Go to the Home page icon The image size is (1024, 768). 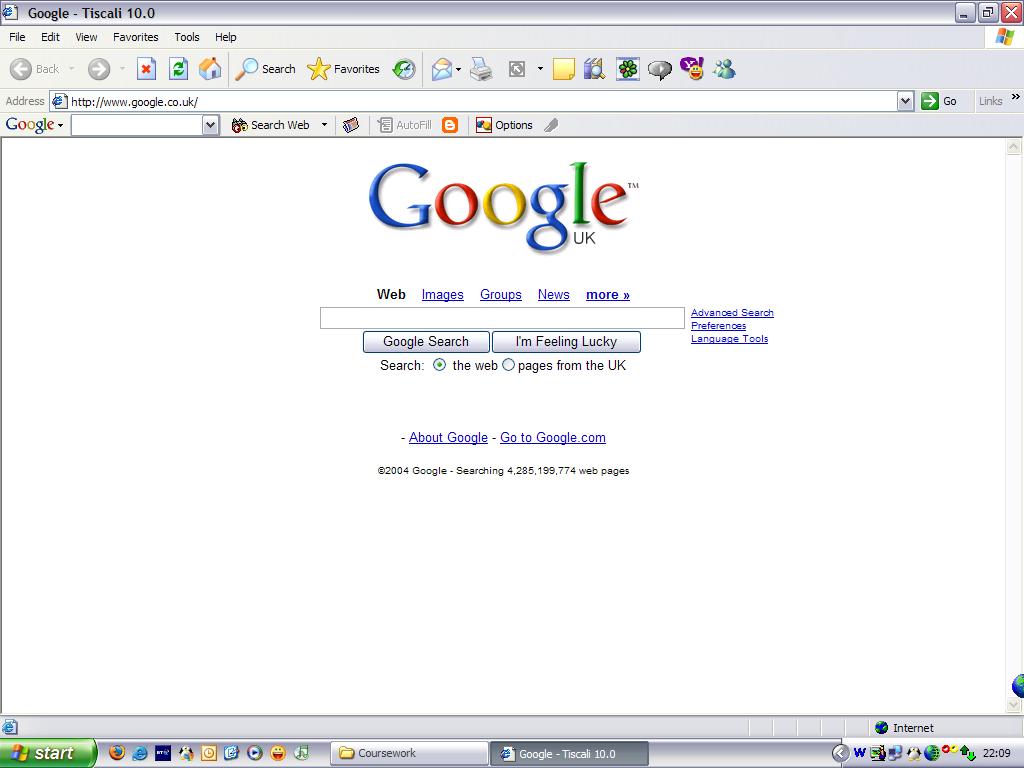pos(210,69)
